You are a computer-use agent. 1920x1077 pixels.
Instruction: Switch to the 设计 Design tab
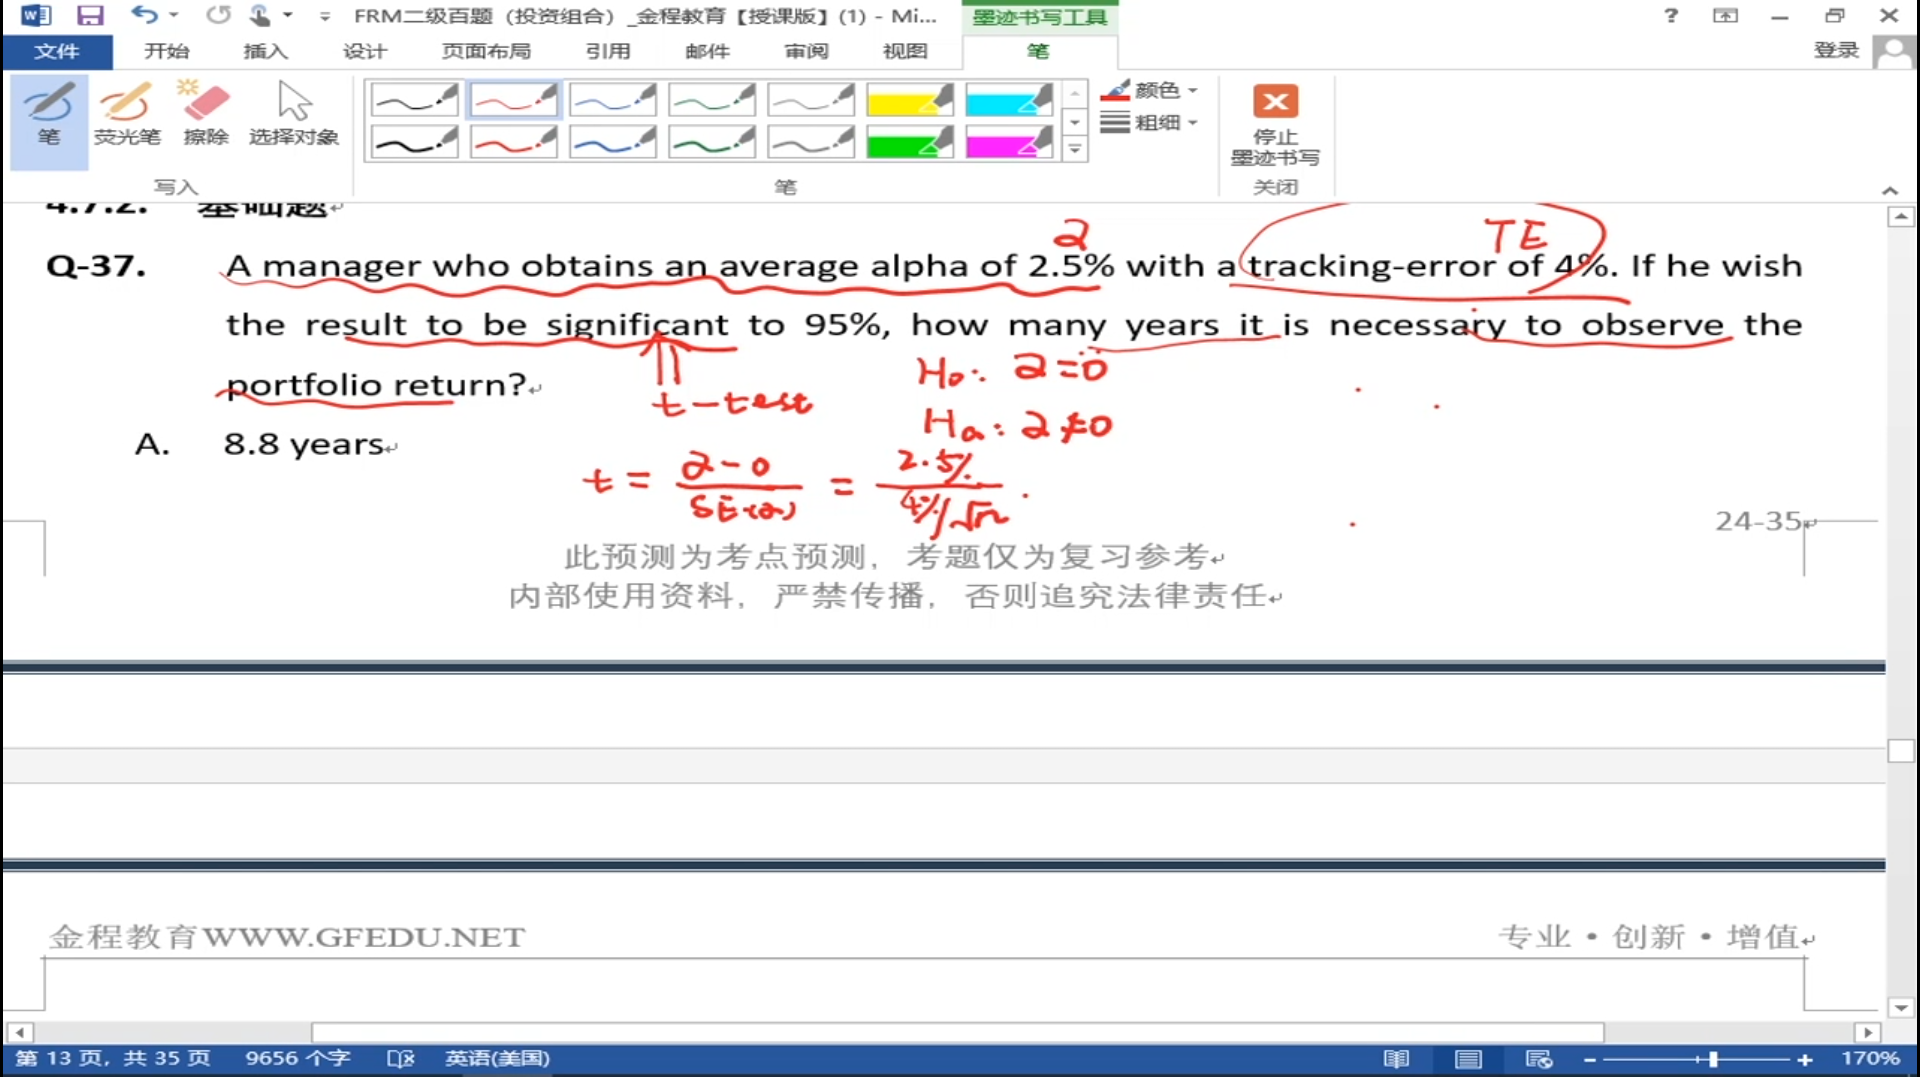[364, 51]
